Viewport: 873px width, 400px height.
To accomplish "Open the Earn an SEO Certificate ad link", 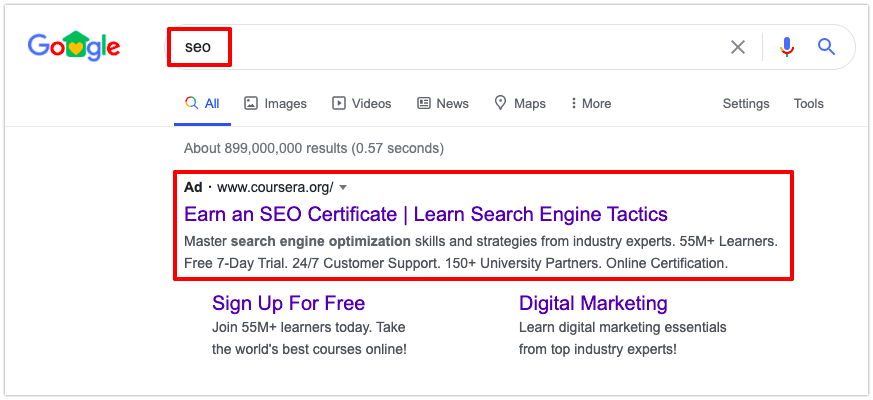I will coord(426,214).
